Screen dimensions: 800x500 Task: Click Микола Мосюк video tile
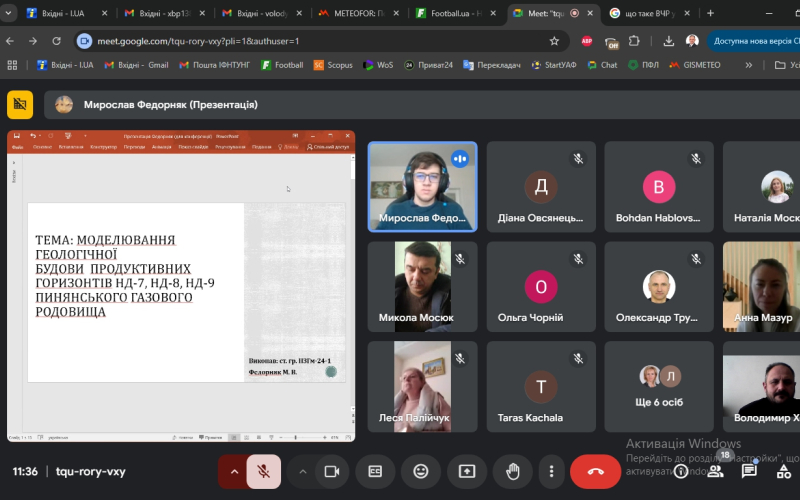click(422, 287)
